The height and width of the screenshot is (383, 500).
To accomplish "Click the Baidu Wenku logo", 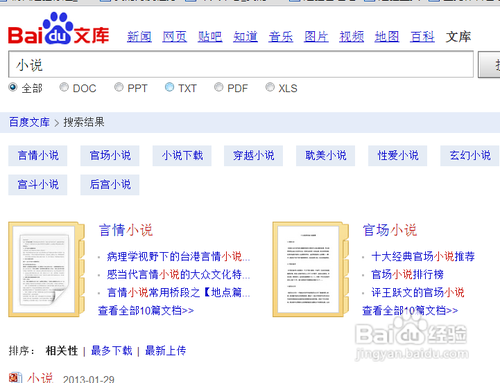I will [x=59, y=29].
